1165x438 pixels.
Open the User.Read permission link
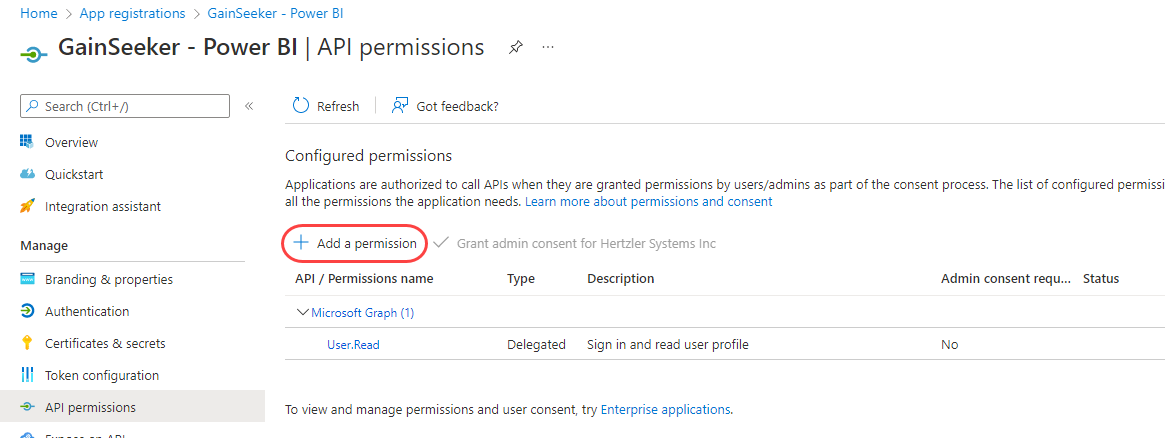click(x=353, y=345)
